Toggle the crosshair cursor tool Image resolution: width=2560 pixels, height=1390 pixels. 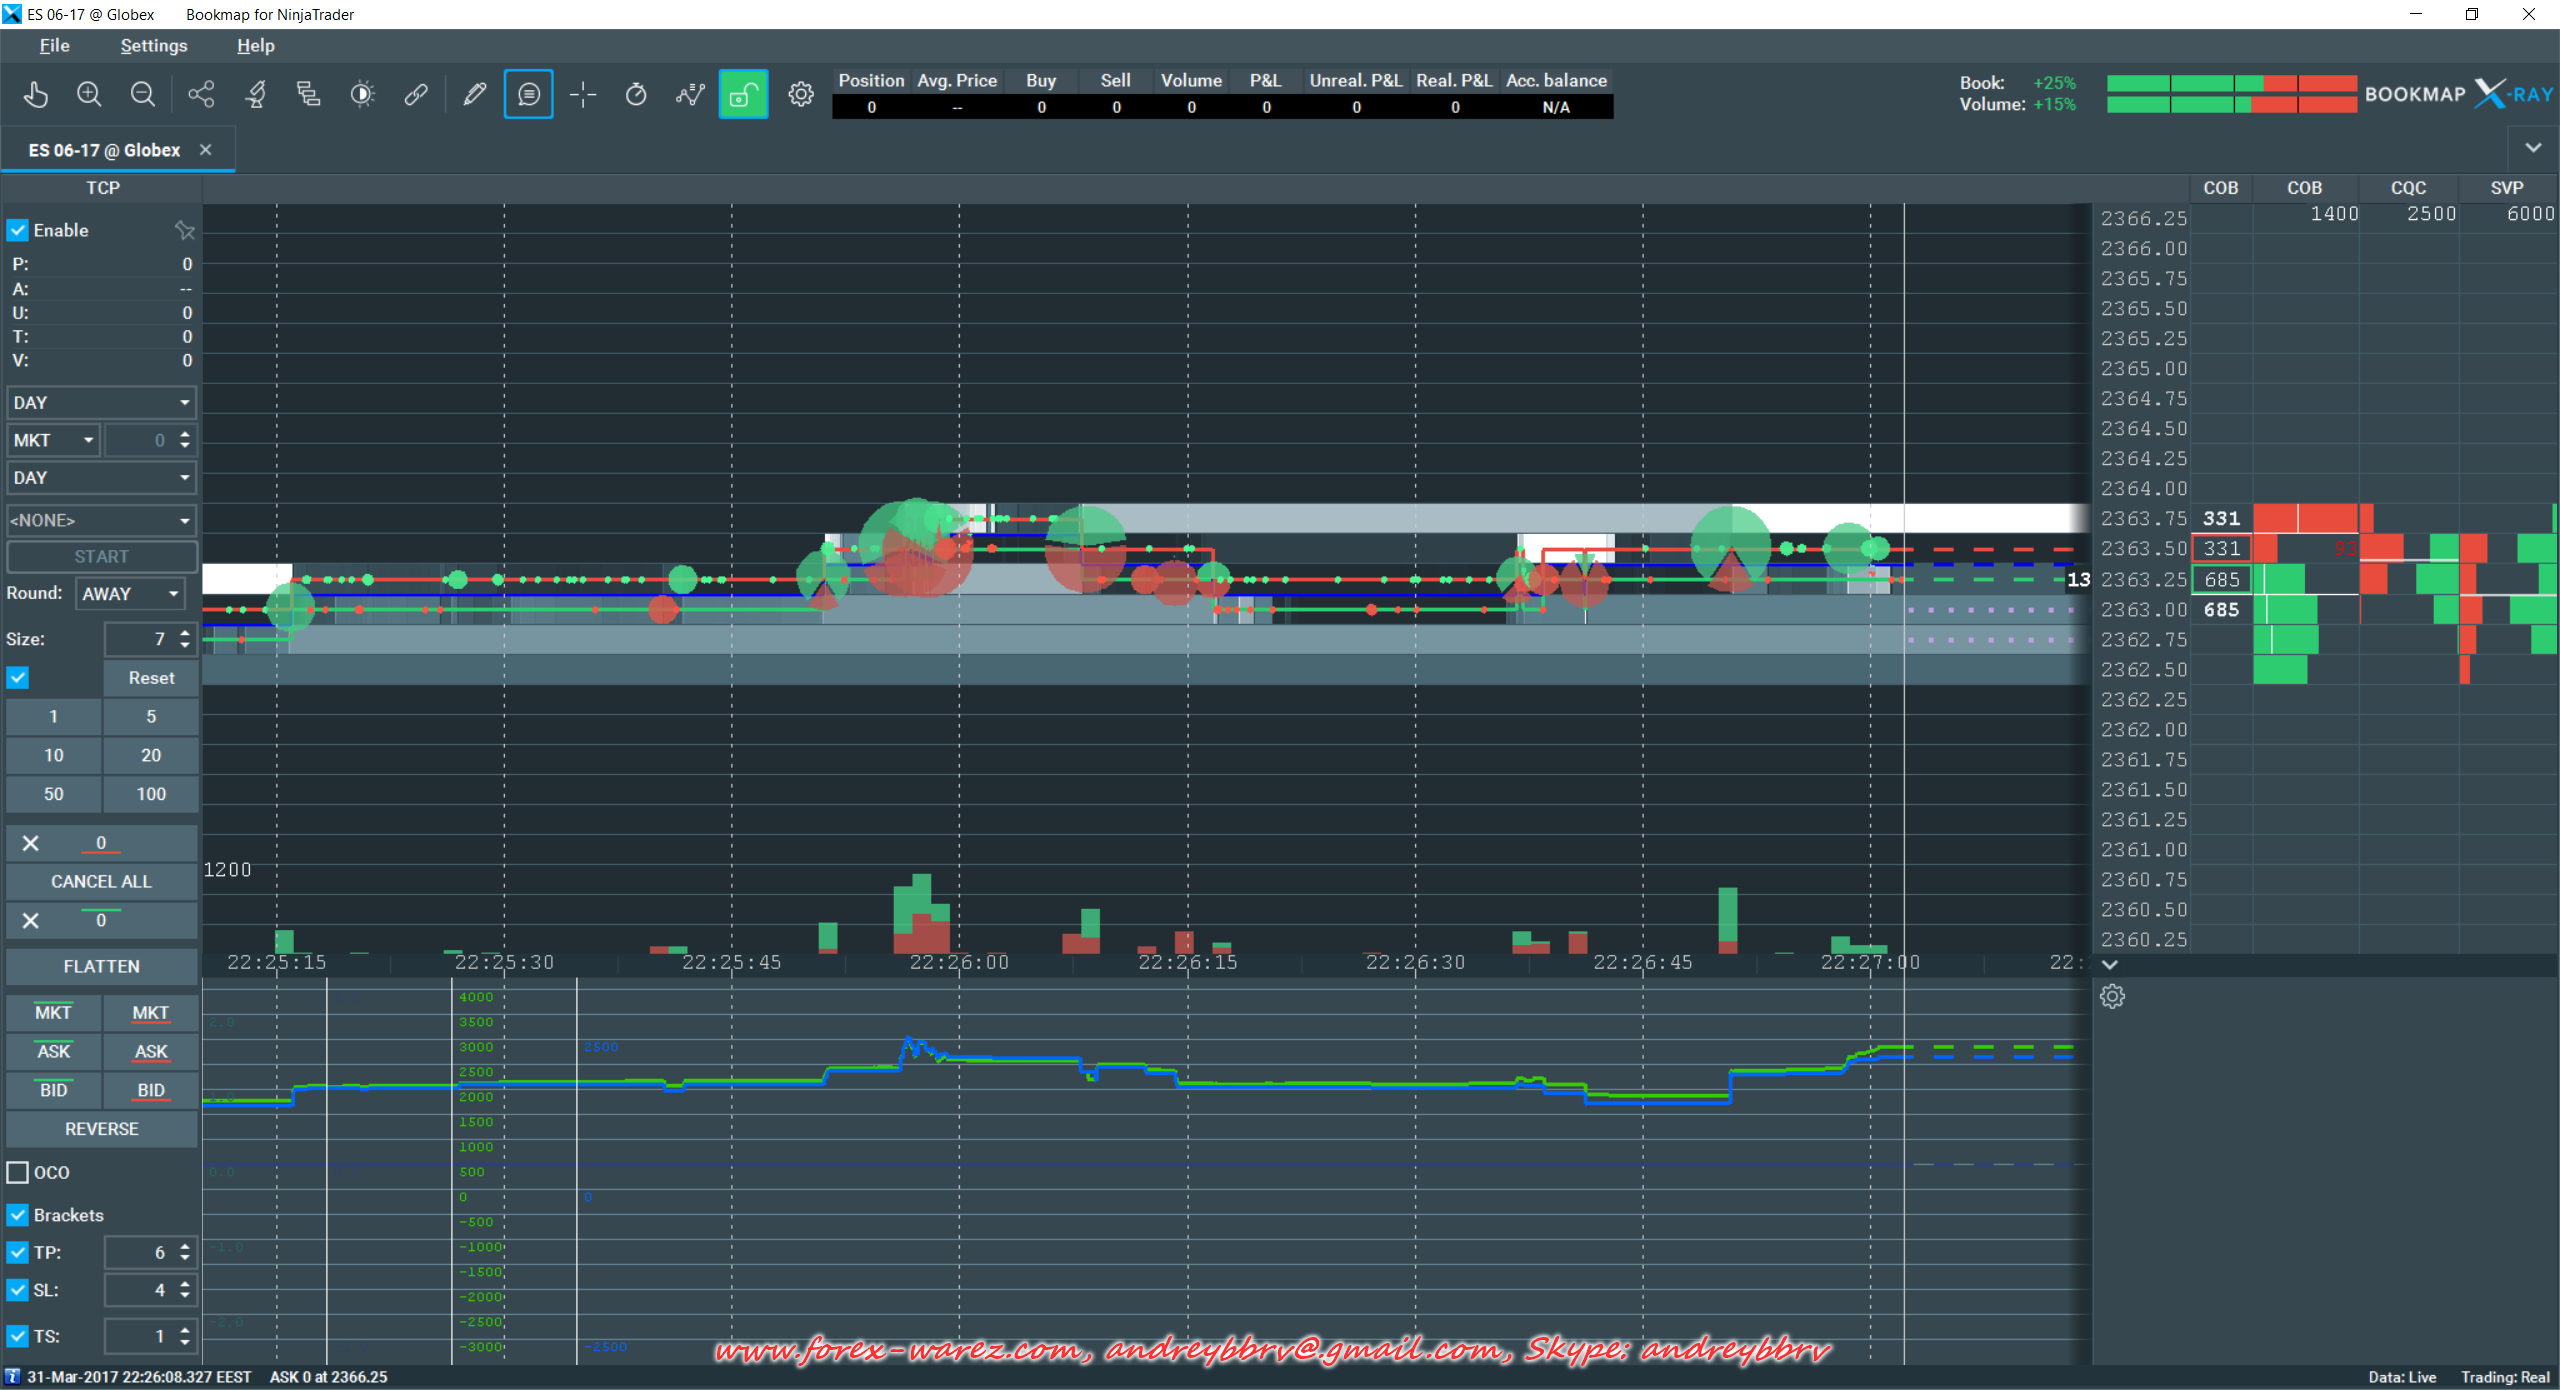583,95
